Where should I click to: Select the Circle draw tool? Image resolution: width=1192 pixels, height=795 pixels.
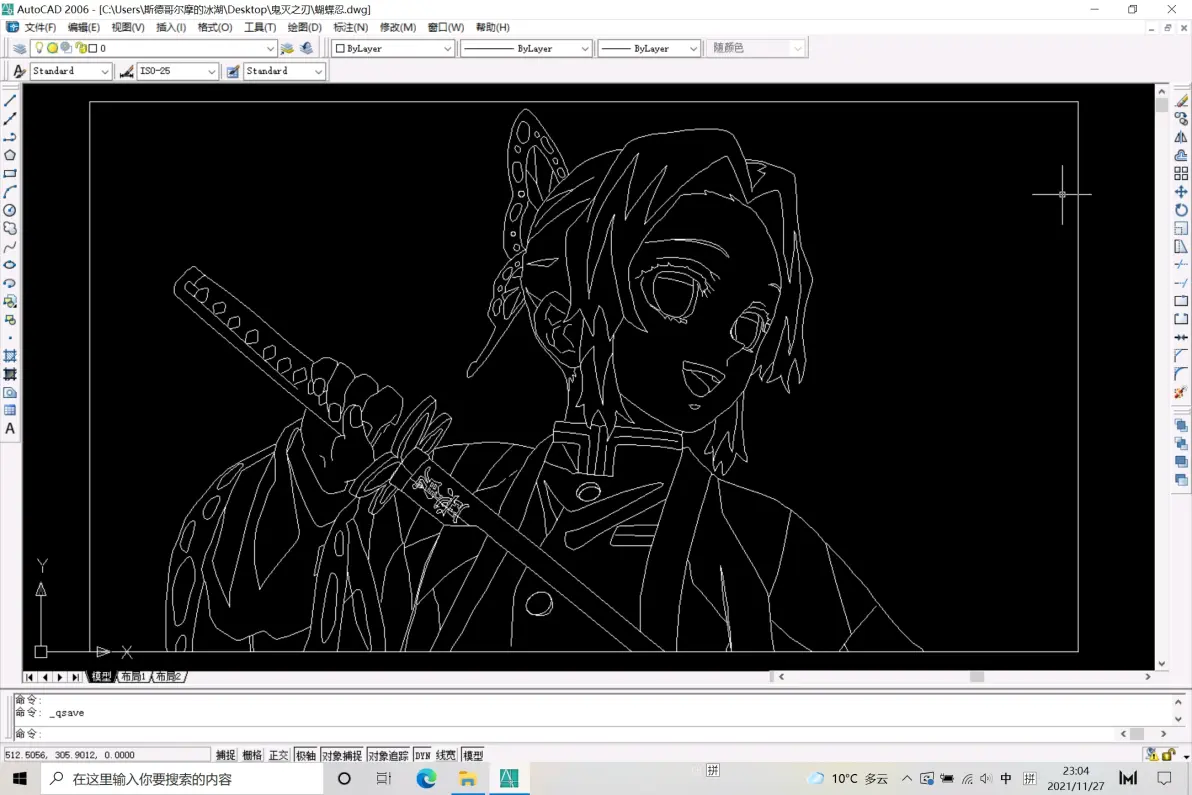click(10, 210)
